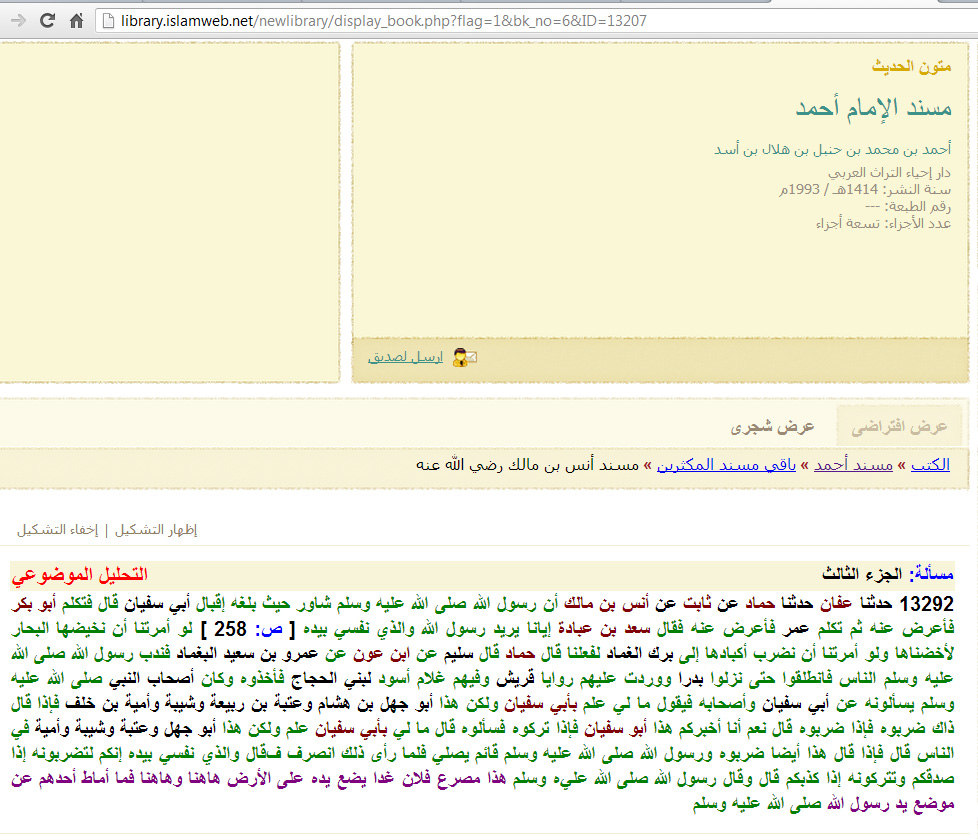Click the page document icon in address bar
The height and width of the screenshot is (840, 978).
coord(109,21)
